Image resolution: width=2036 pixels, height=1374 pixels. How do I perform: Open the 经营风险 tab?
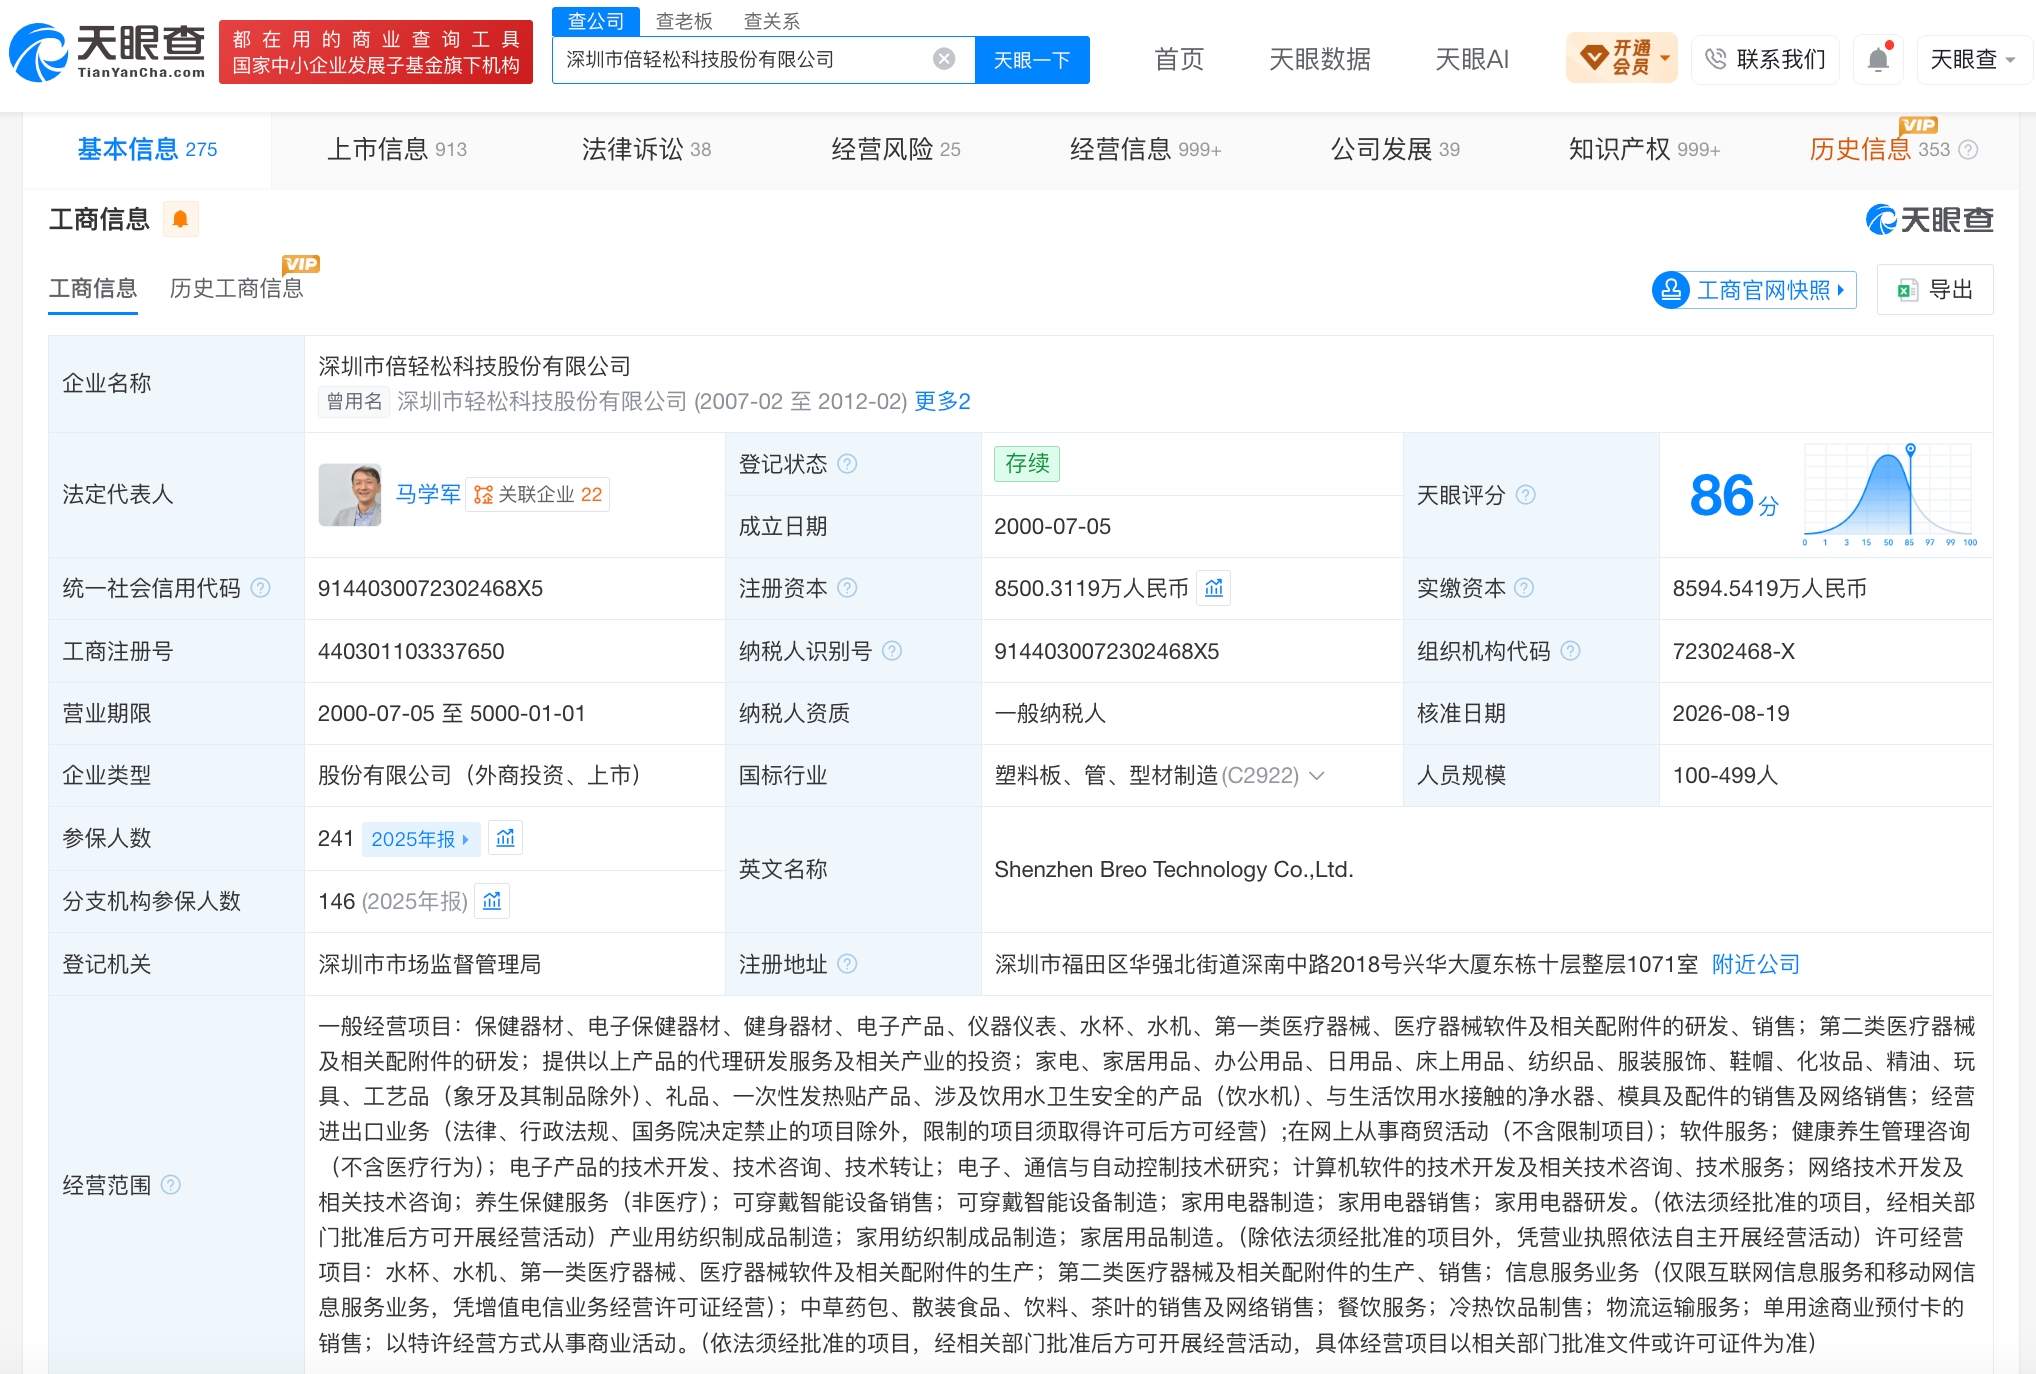[895, 149]
